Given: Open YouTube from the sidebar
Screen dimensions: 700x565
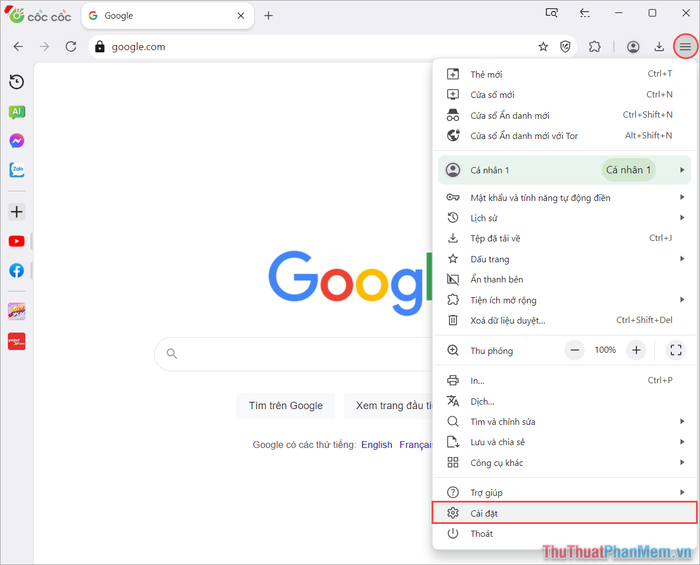Looking at the screenshot, I should point(17,241).
